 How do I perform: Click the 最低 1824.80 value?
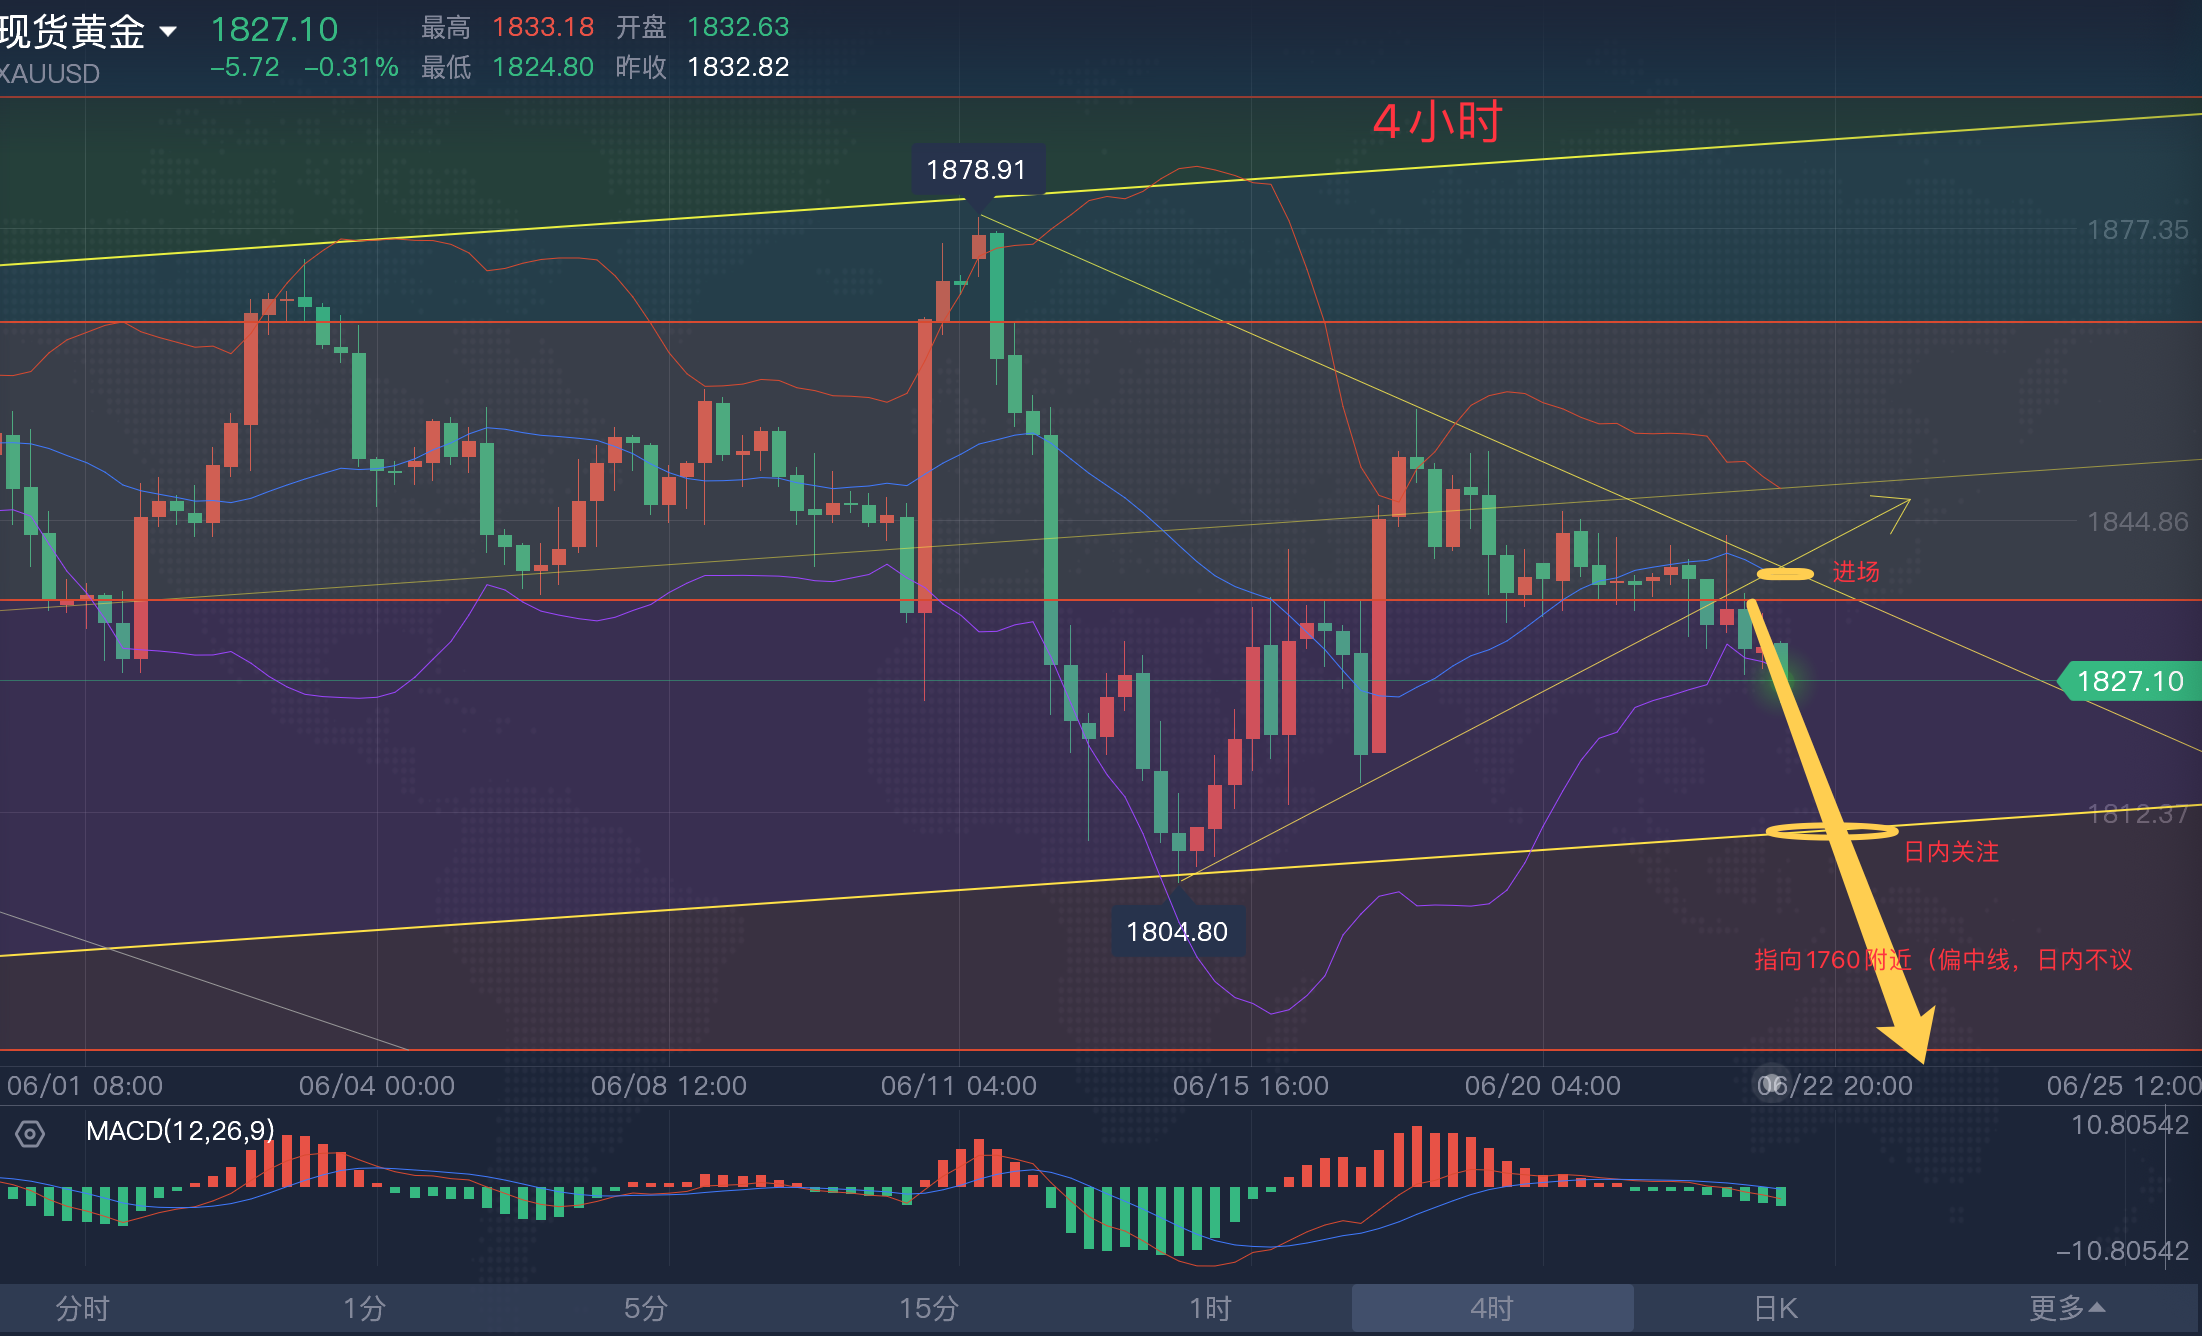(543, 67)
